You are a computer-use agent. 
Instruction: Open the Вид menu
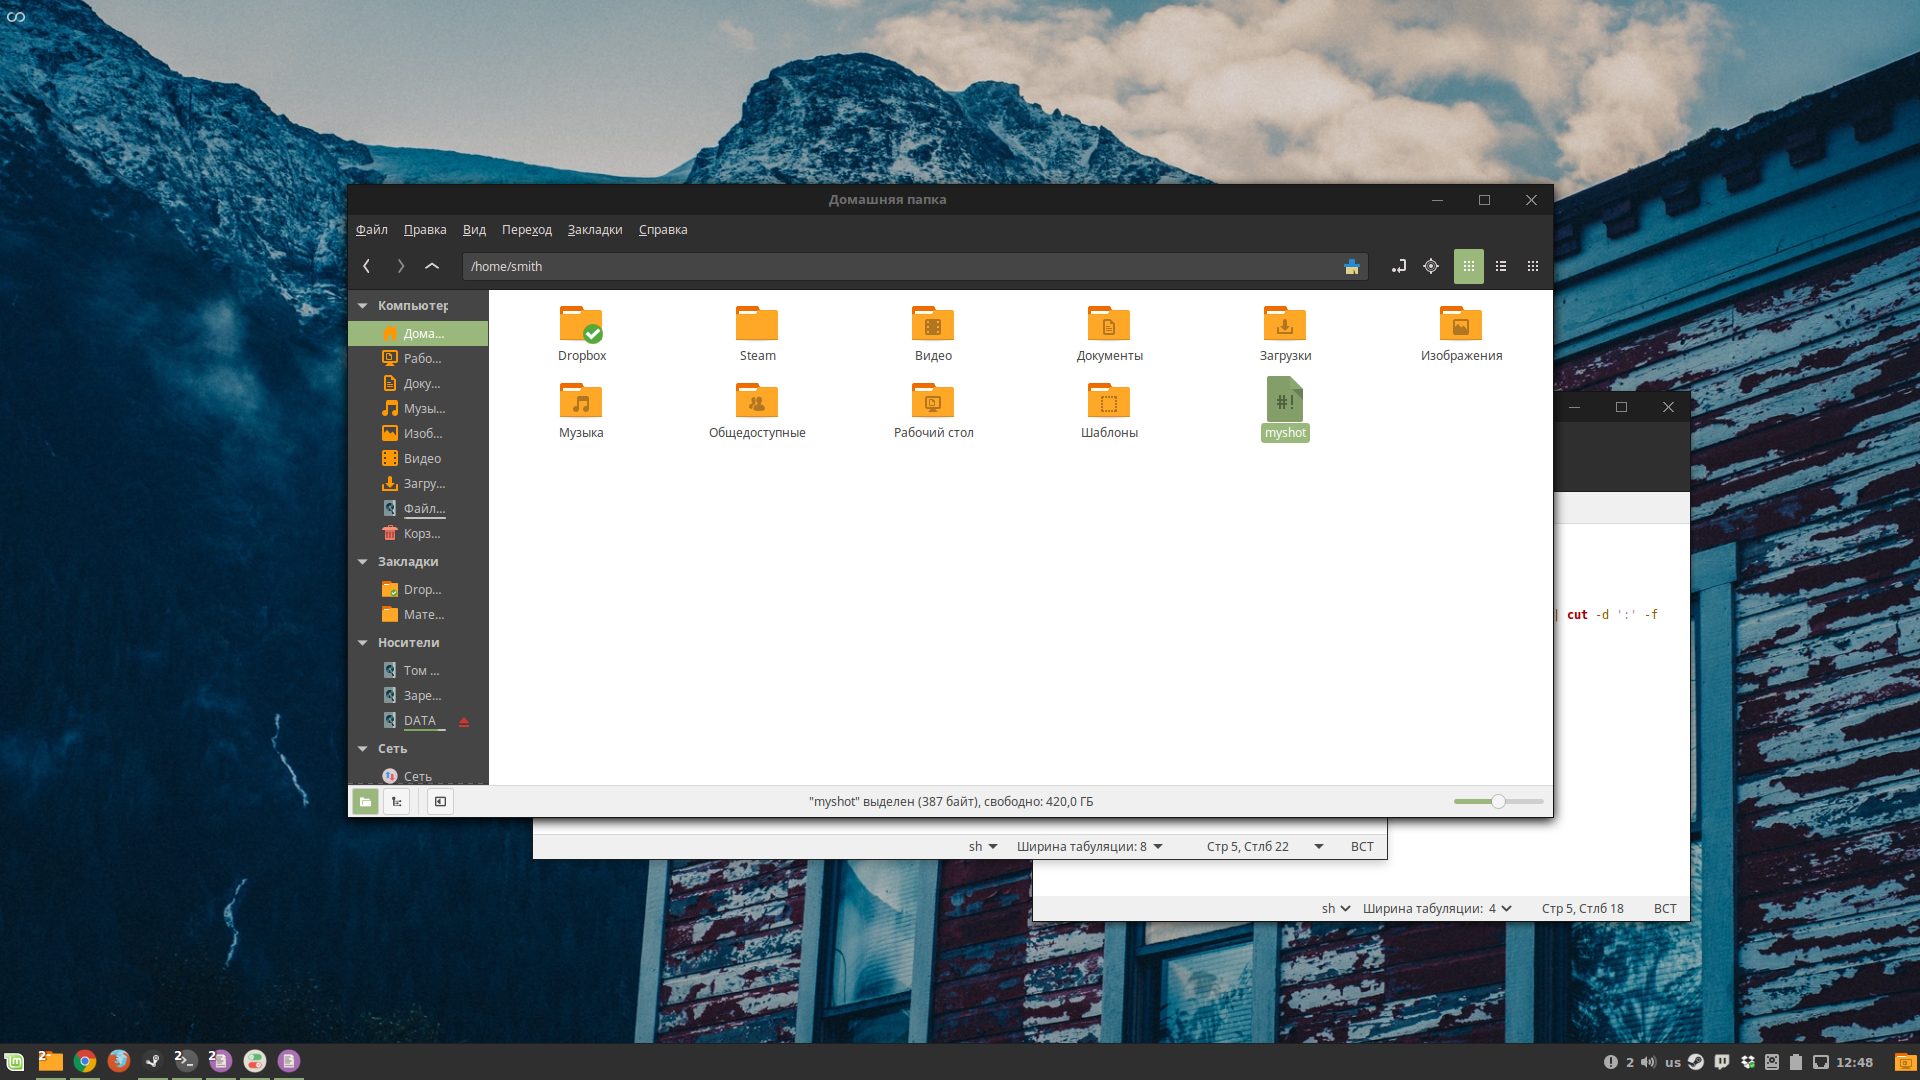click(474, 230)
